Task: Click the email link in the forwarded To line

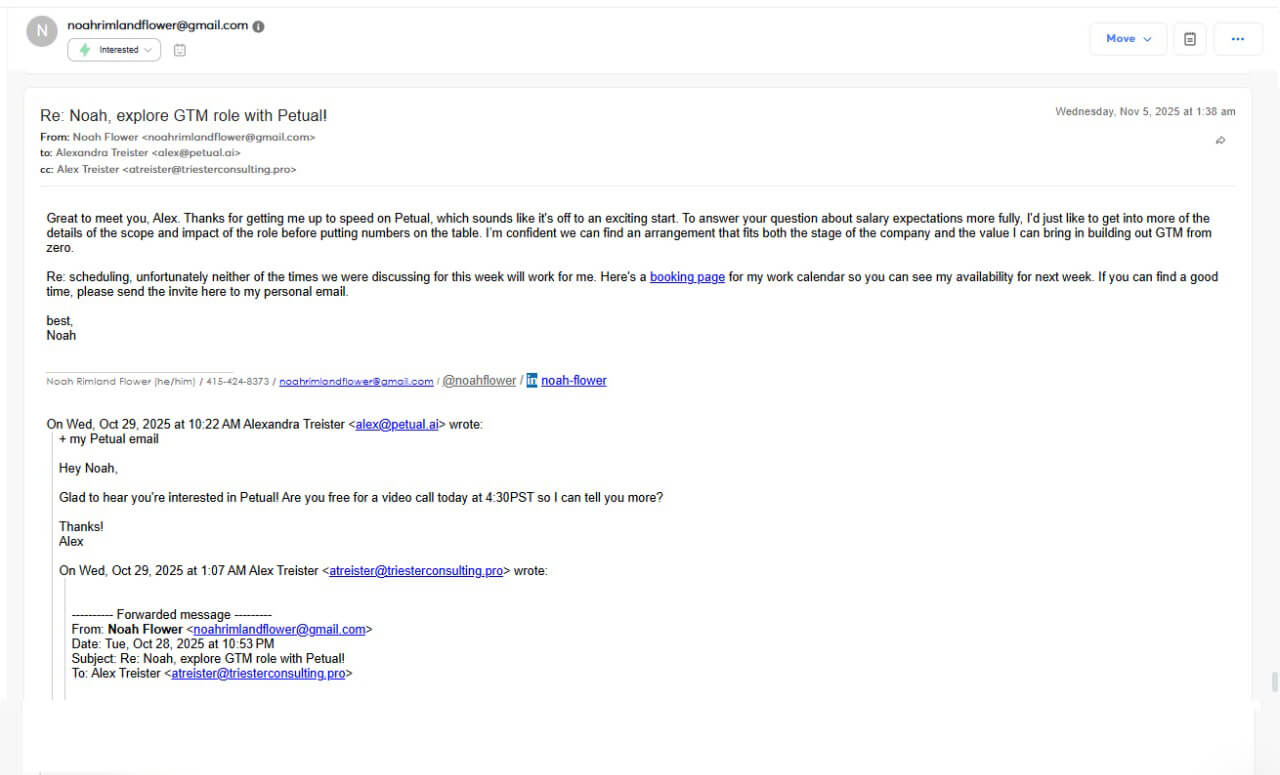Action: 258,673
